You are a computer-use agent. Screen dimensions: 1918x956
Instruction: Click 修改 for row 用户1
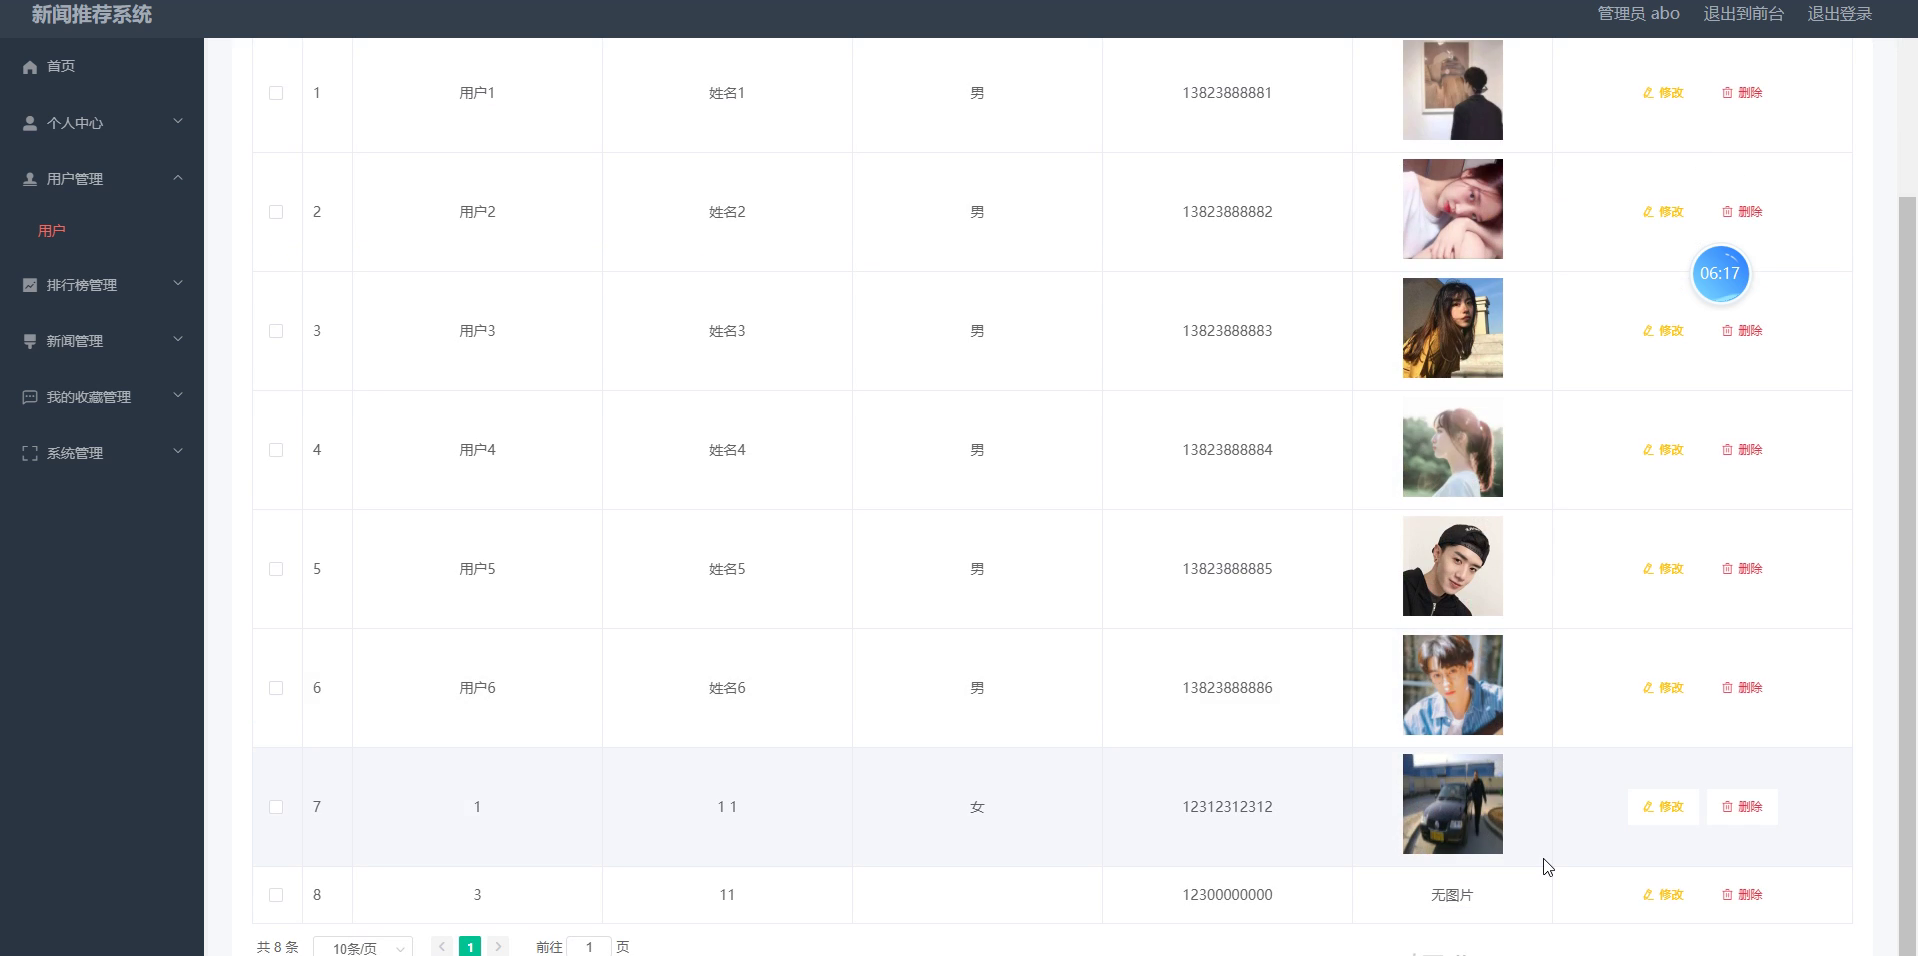tap(1663, 93)
